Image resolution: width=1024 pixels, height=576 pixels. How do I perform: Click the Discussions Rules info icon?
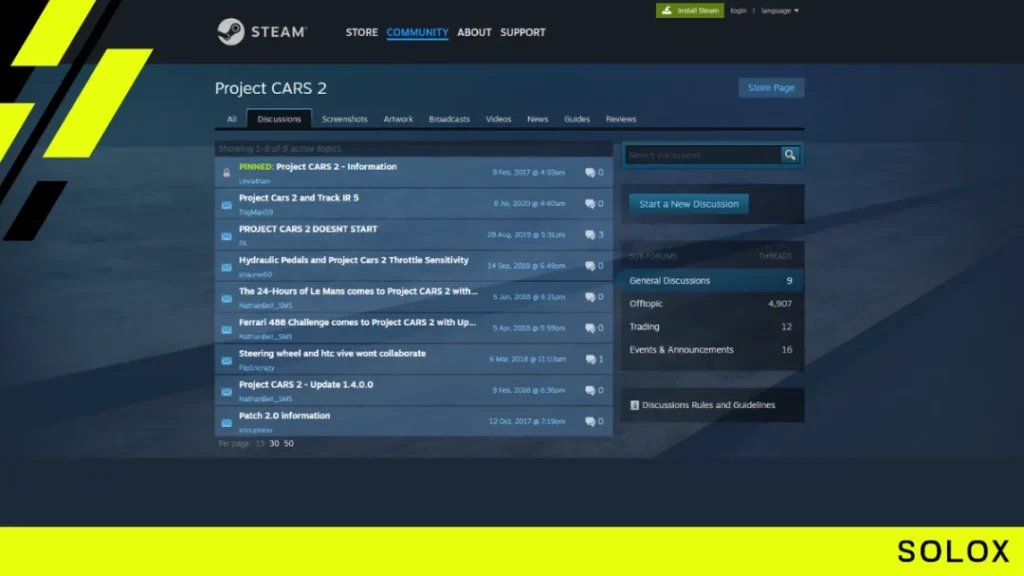[x=634, y=405]
